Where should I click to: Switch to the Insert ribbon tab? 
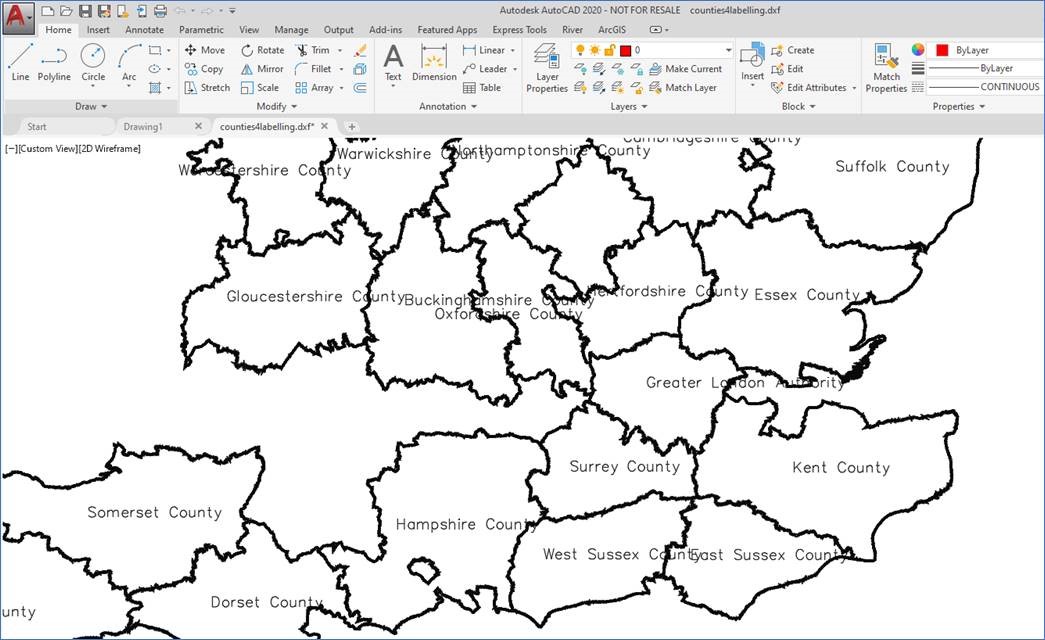[x=98, y=29]
